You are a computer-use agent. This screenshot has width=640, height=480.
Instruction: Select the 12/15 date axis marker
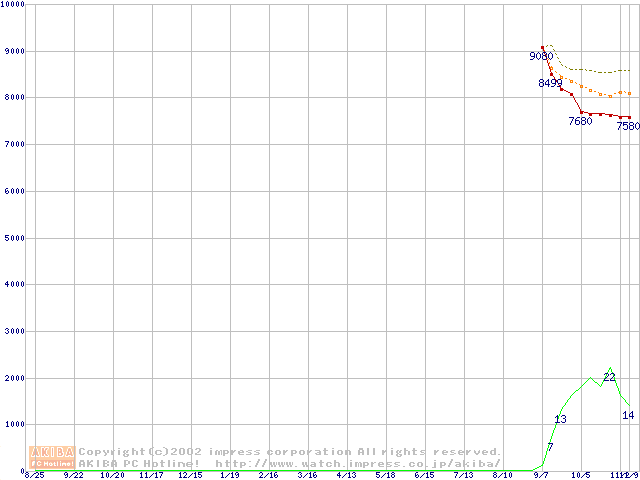click(190, 476)
